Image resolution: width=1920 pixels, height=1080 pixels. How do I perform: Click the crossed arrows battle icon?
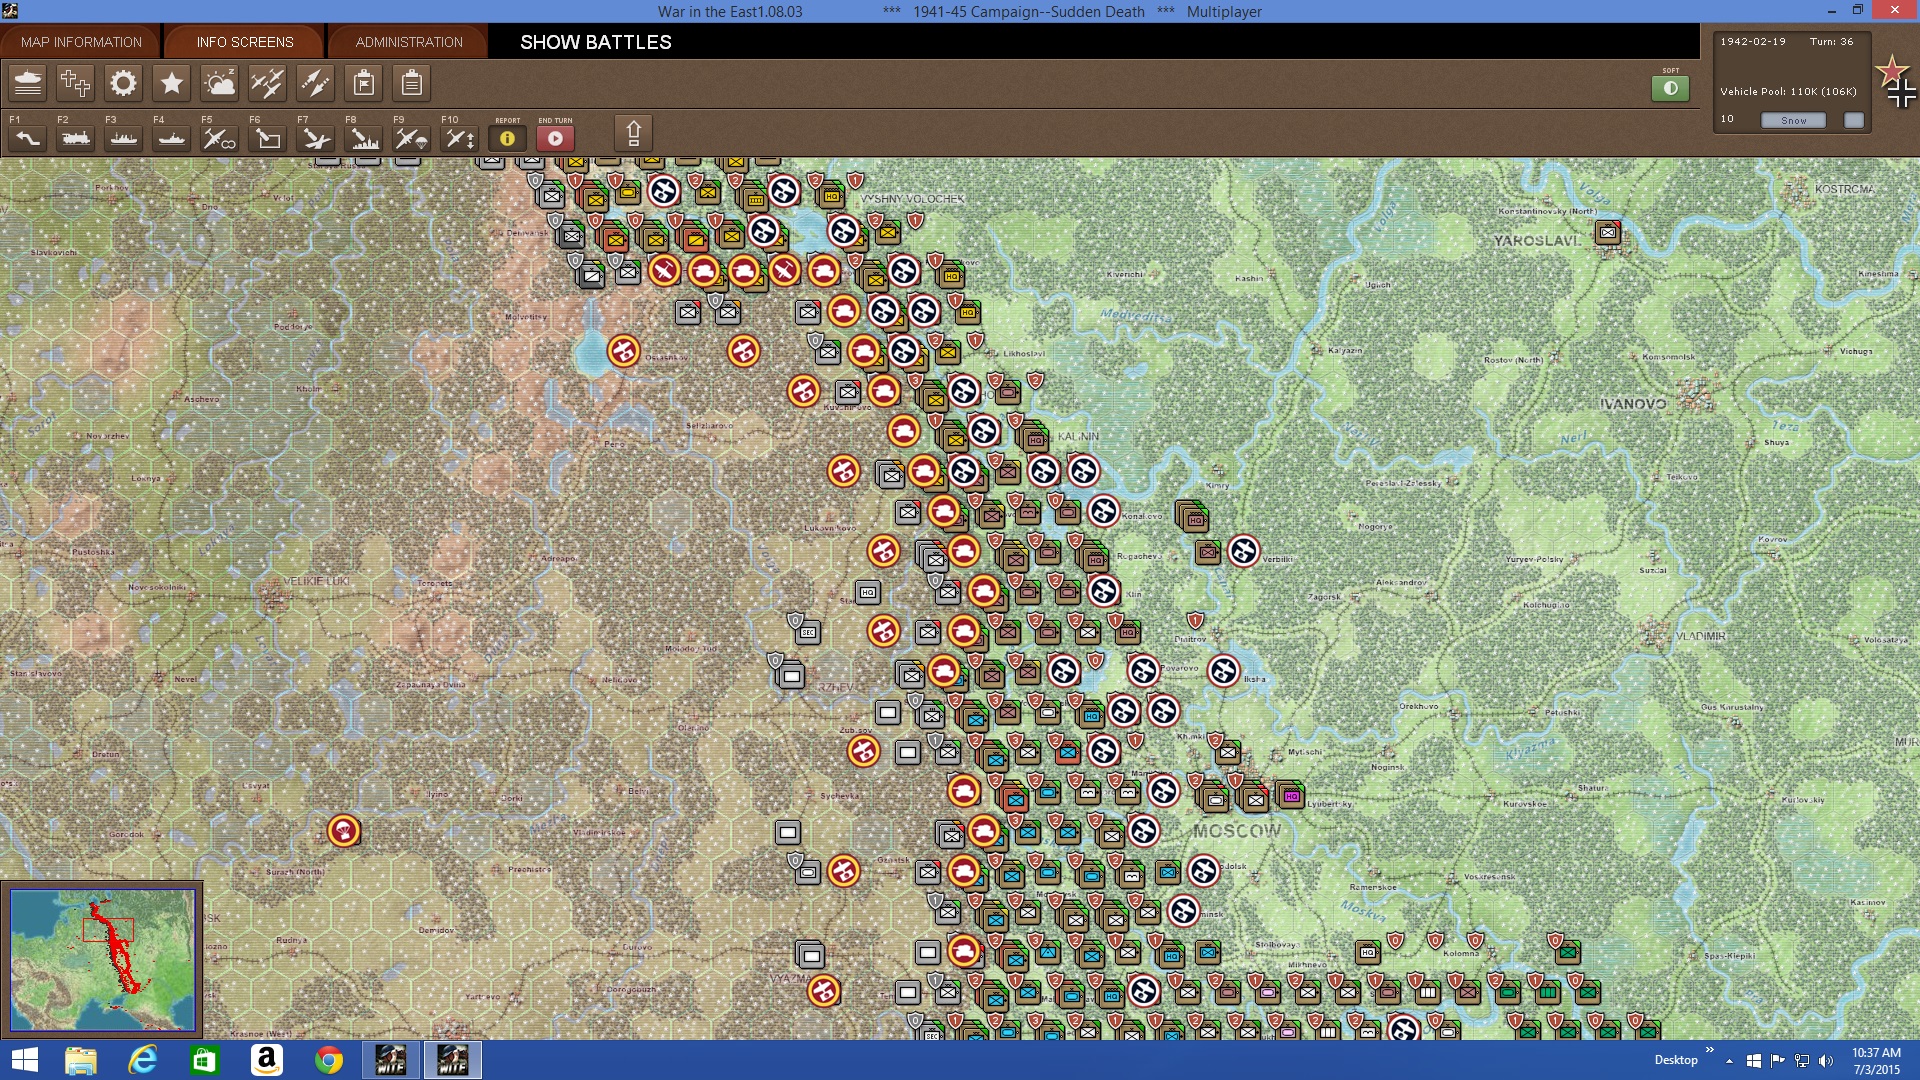tap(315, 83)
